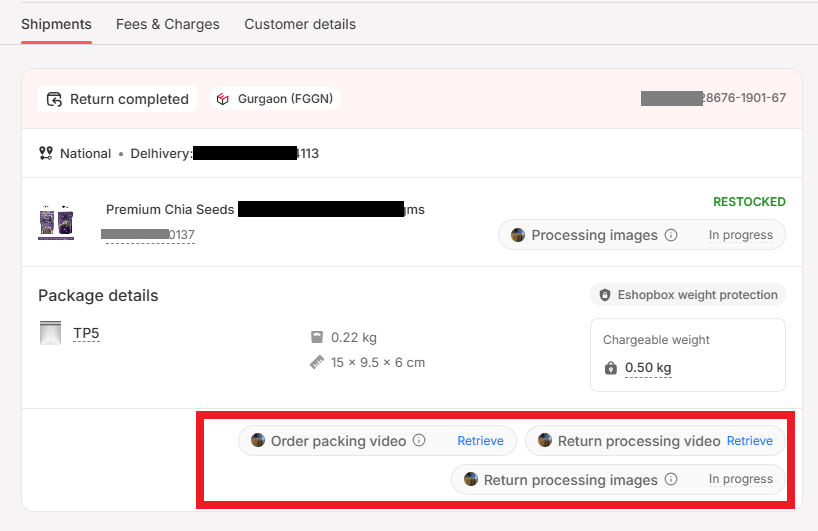Click the National route pin icon
Image resolution: width=818 pixels, height=531 pixels.
tap(46, 153)
